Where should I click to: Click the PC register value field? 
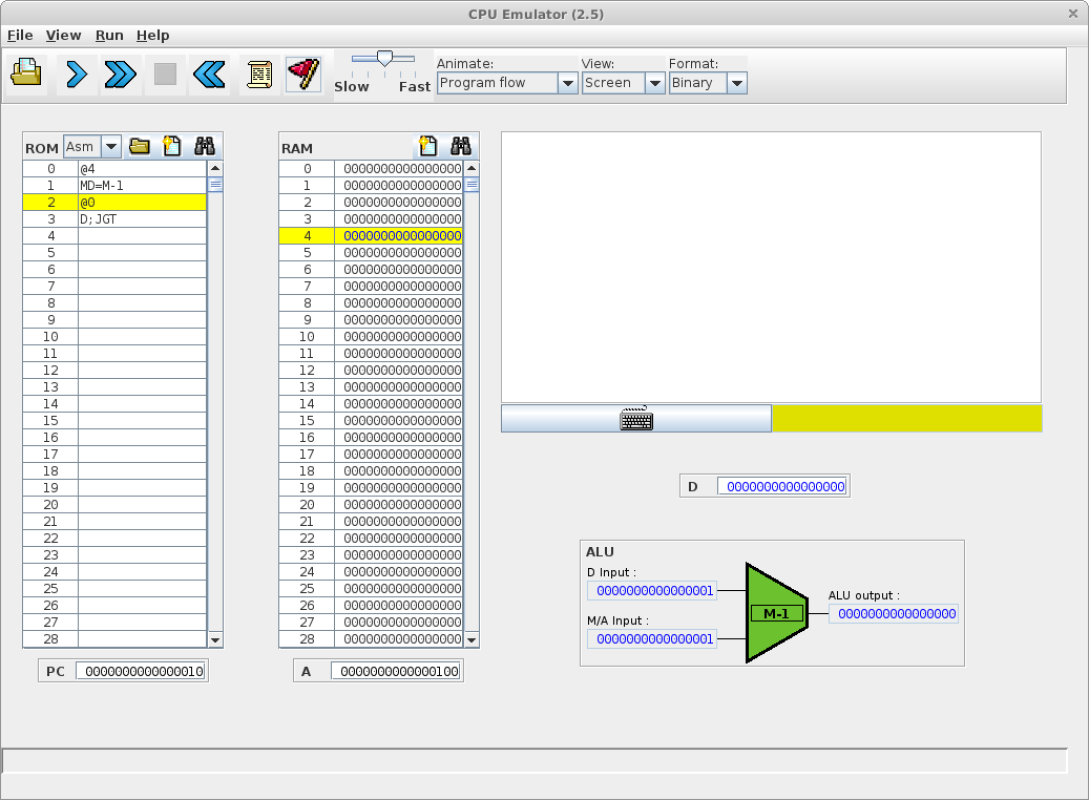tap(141, 672)
